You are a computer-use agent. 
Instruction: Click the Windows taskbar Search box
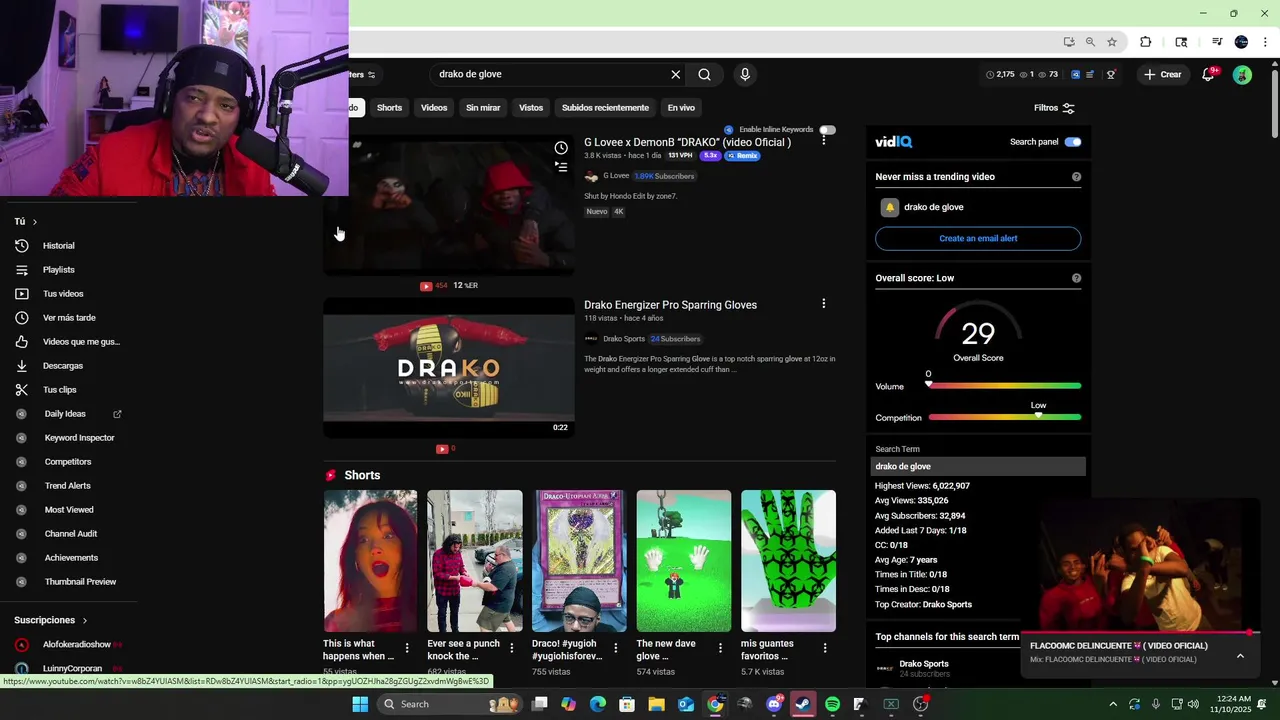(450, 704)
